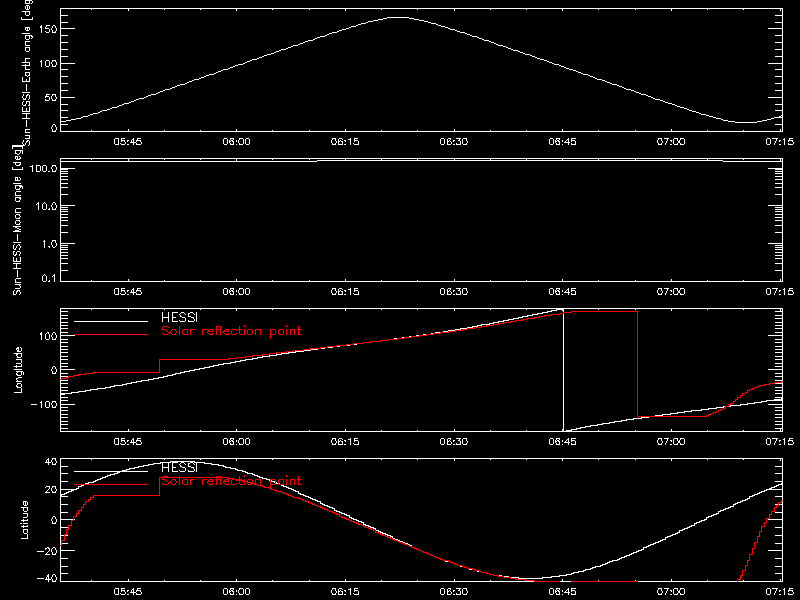The image size is (800, 600).
Task: Click the 40 tick on Latitude axis
Action: (x=51, y=462)
